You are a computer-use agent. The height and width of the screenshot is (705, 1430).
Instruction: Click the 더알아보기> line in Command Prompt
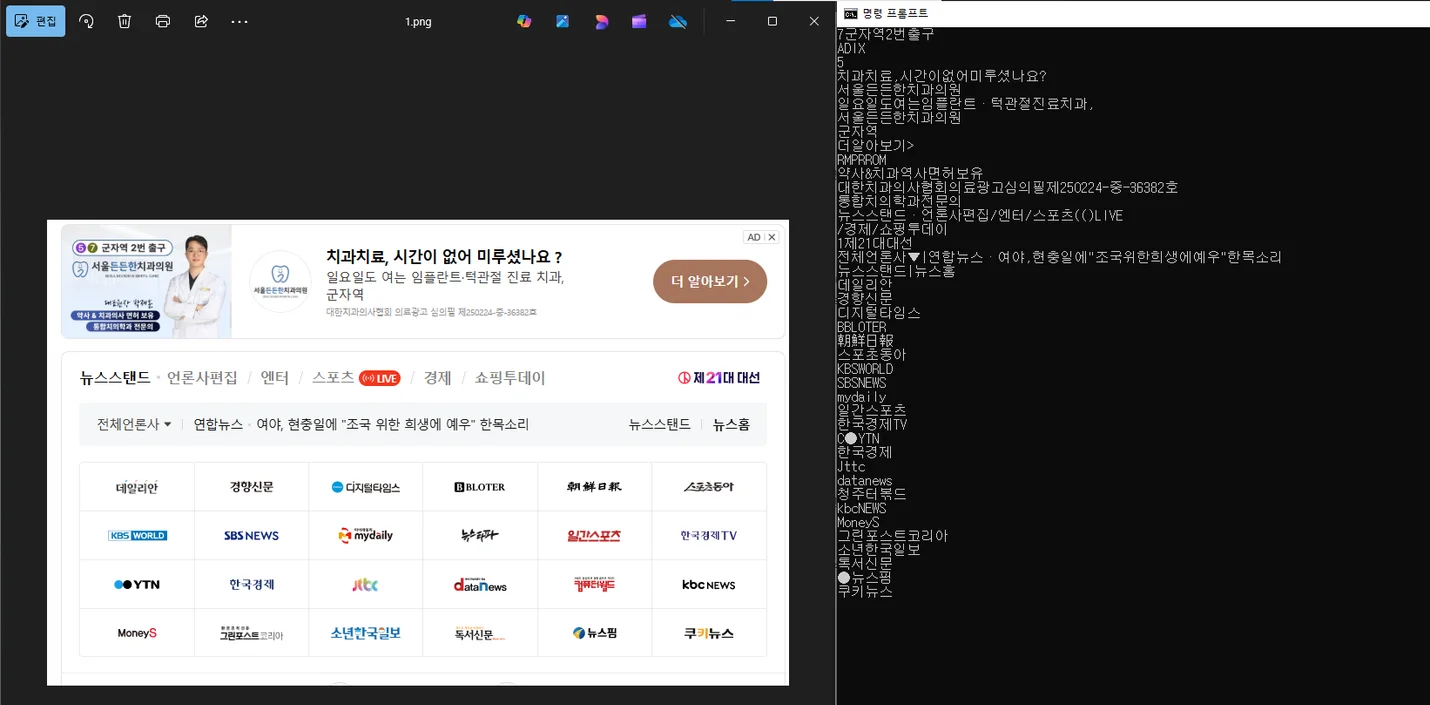point(876,146)
